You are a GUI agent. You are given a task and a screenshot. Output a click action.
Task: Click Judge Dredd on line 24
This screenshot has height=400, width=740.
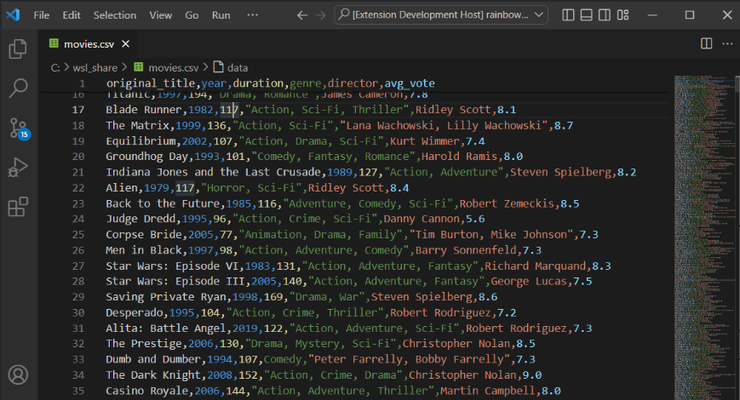click(141, 219)
